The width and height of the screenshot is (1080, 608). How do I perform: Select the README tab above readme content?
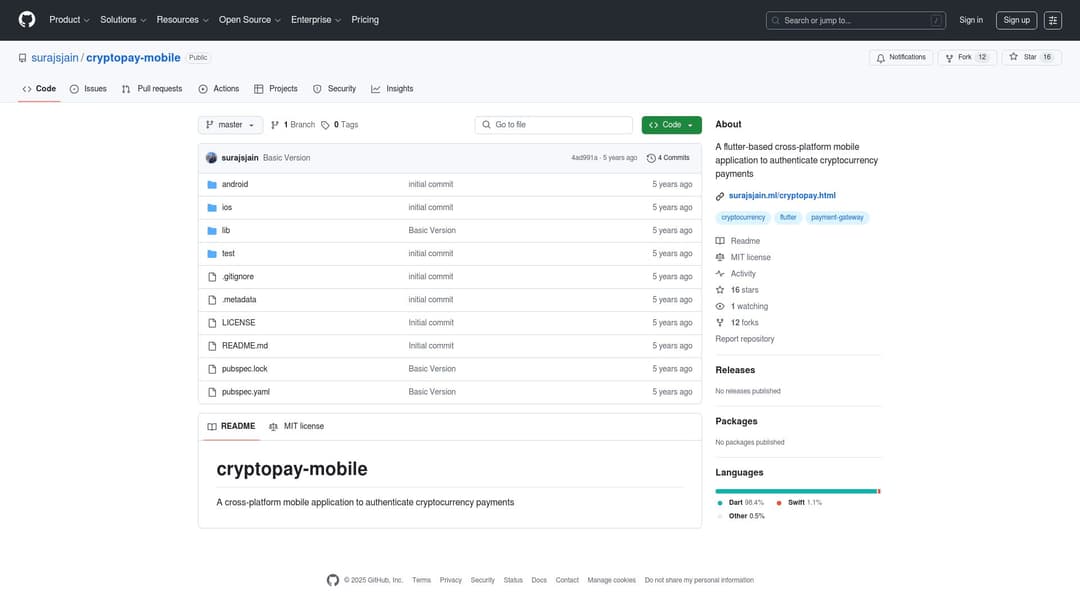click(231, 427)
